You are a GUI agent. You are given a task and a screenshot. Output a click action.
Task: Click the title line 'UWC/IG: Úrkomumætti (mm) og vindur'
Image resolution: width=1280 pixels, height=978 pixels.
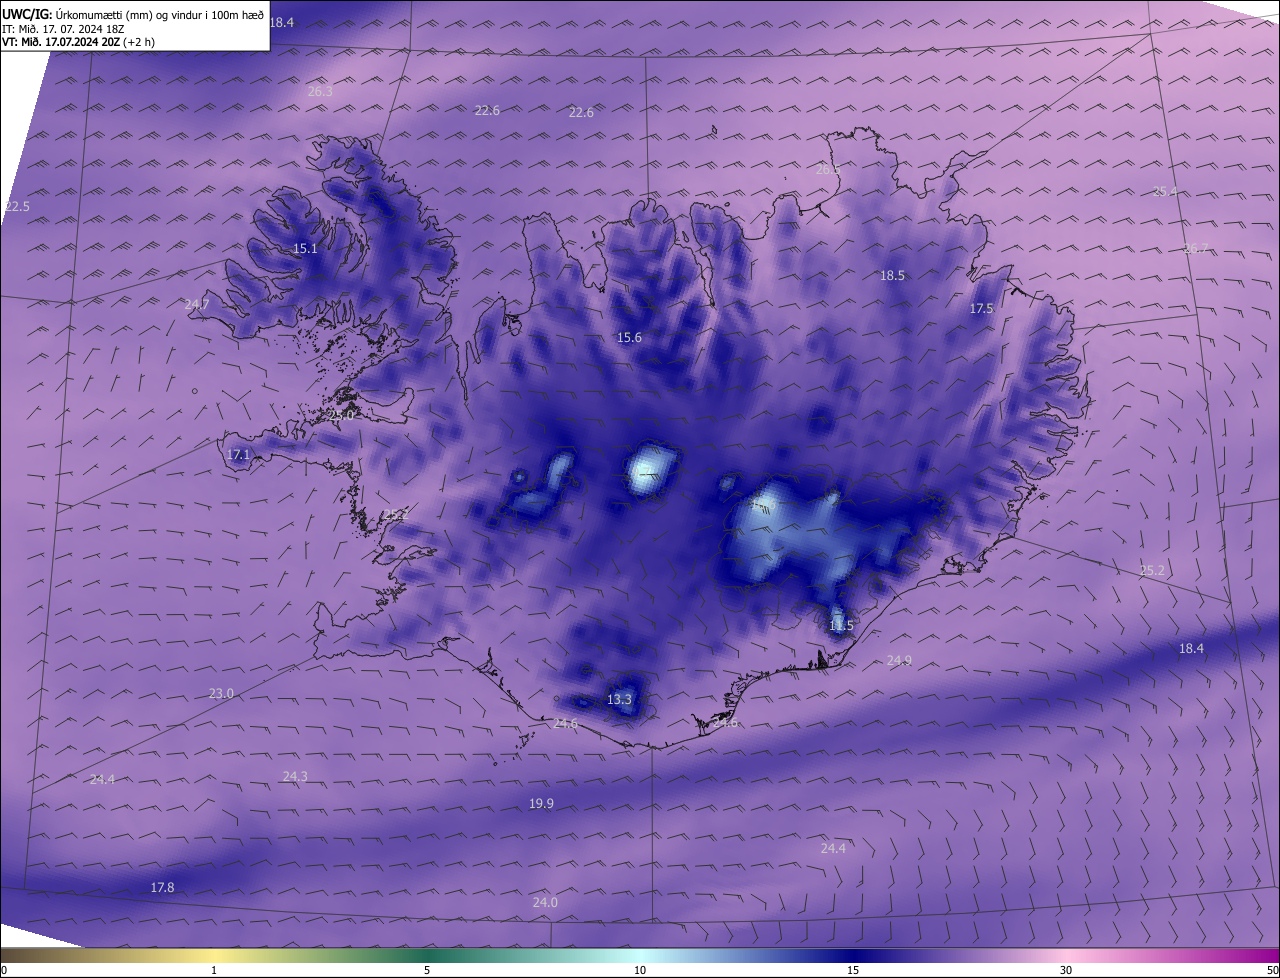[133, 14]
